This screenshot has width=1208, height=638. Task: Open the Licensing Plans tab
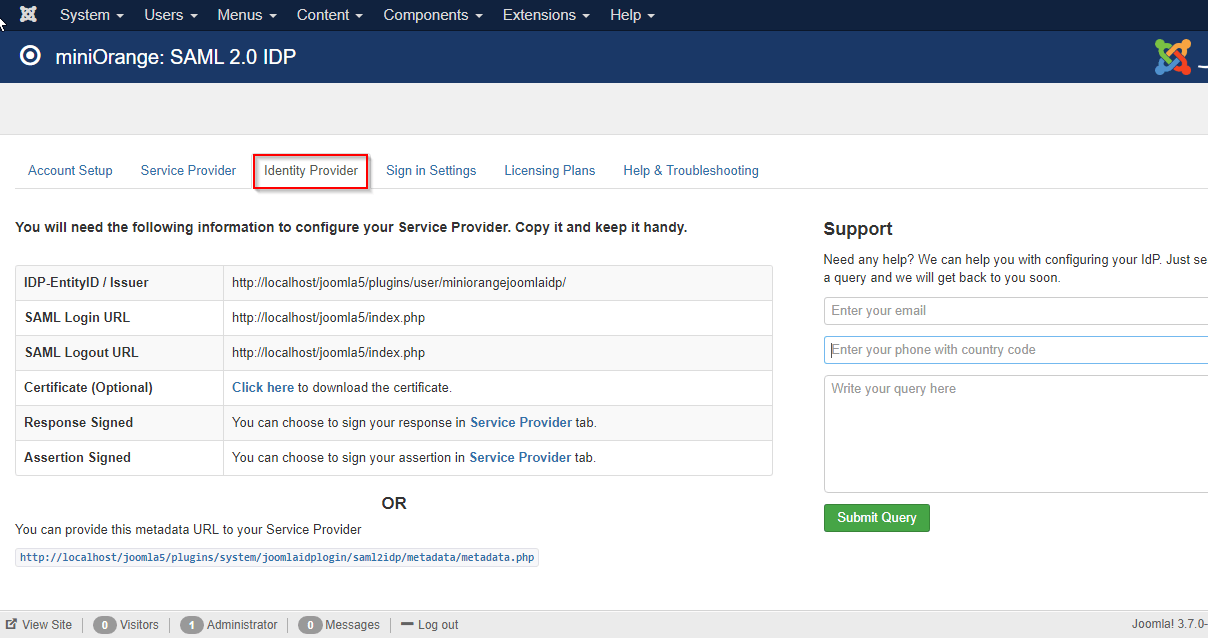(x=550, y=171)
